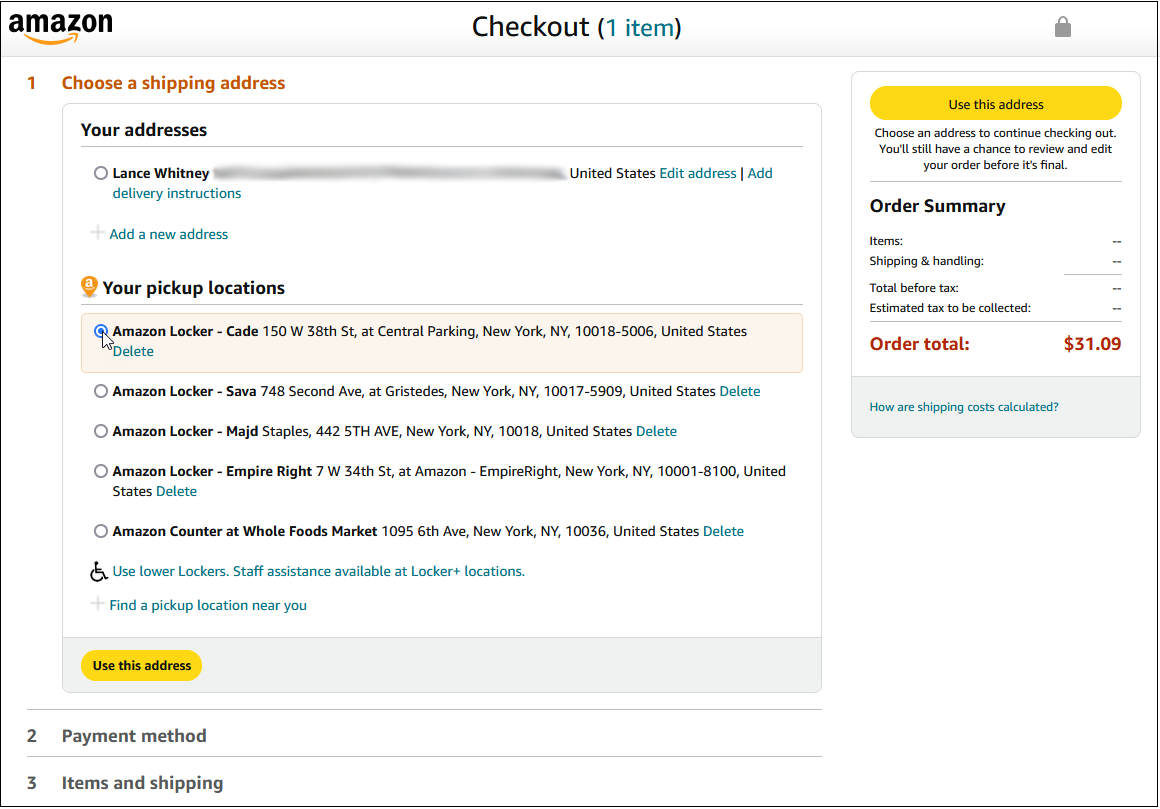The height and width of the screenshot is (809, 1160).
Task: Click the plus icon beside Find a pickup location
Action: click(97, 604)
